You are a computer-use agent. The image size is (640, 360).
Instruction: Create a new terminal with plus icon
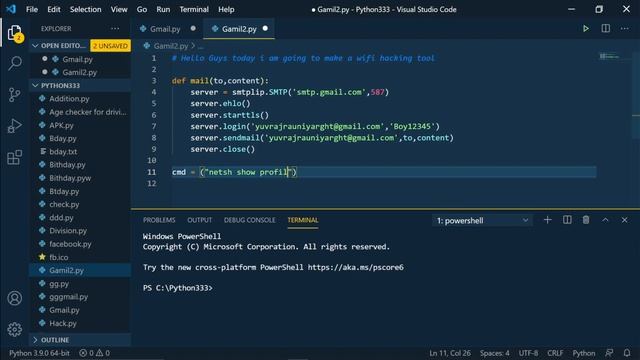[x=548, y=220]
